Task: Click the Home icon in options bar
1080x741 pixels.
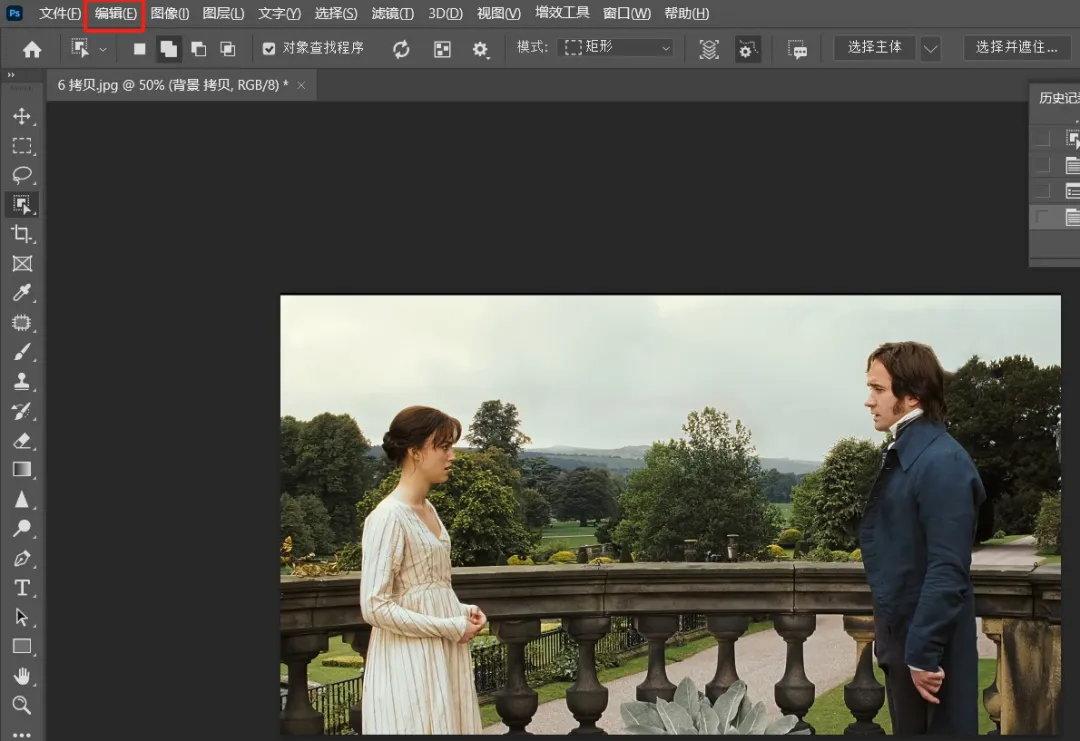Action: [x=32, y=49]
